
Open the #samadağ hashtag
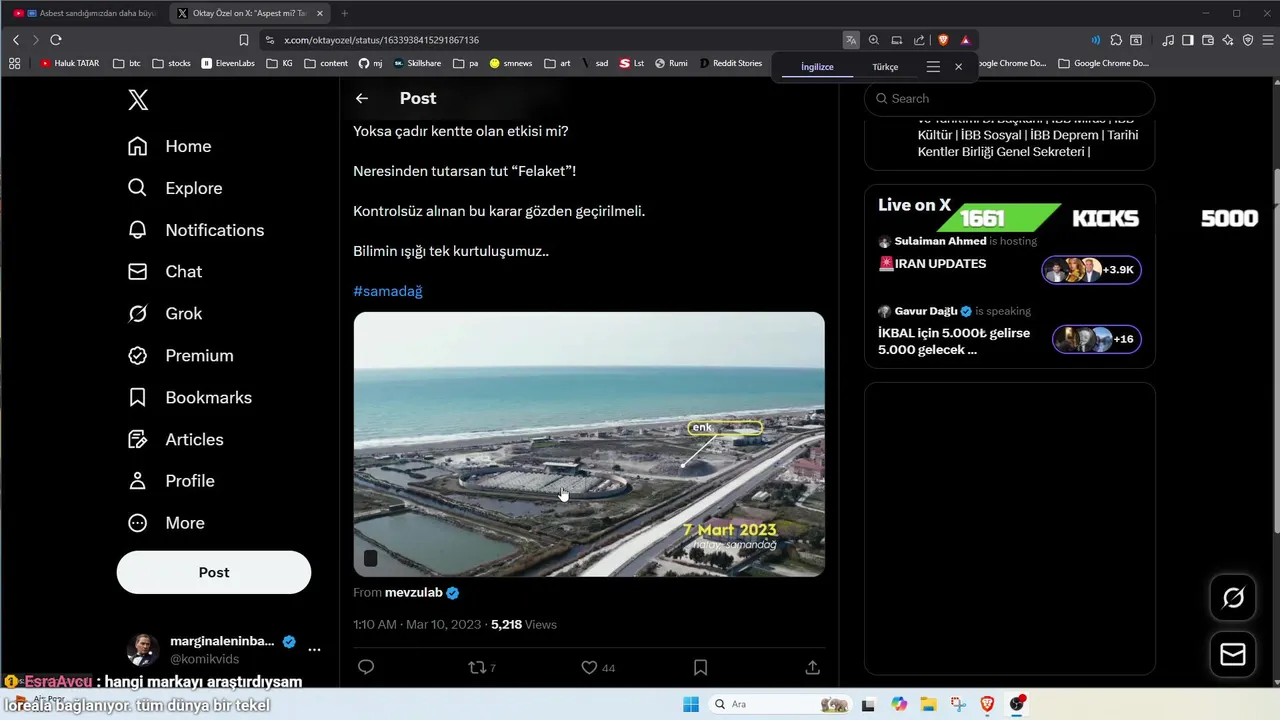(388, 291)
